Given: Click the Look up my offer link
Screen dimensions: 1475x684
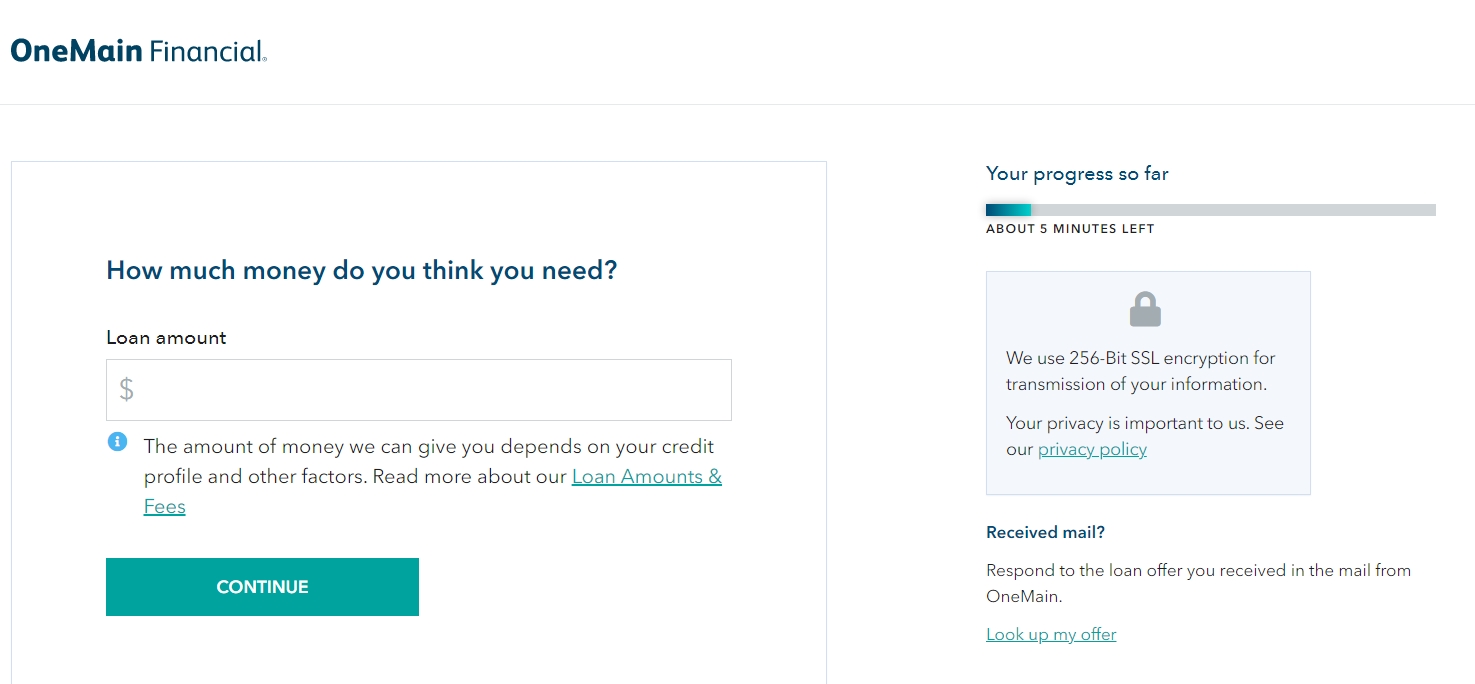Looking at the screenshot, I should (1050, 634).
